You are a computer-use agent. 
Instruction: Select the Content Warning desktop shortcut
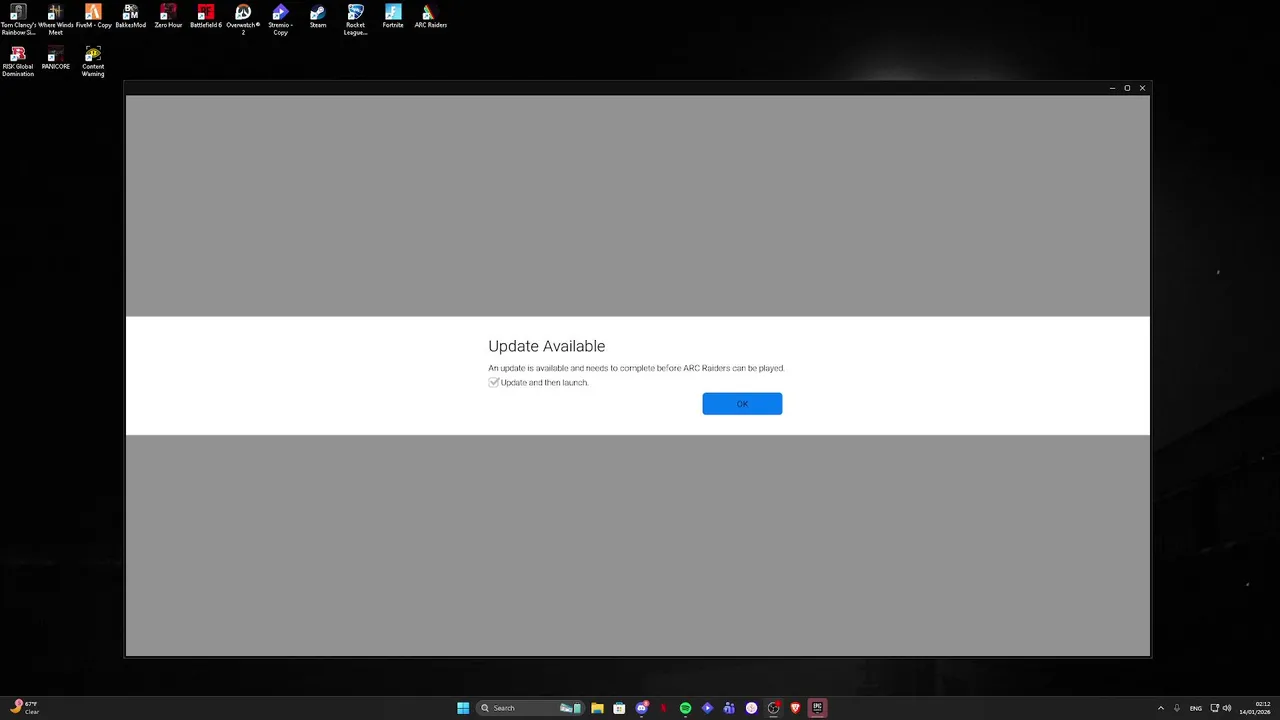click(93, 62)
